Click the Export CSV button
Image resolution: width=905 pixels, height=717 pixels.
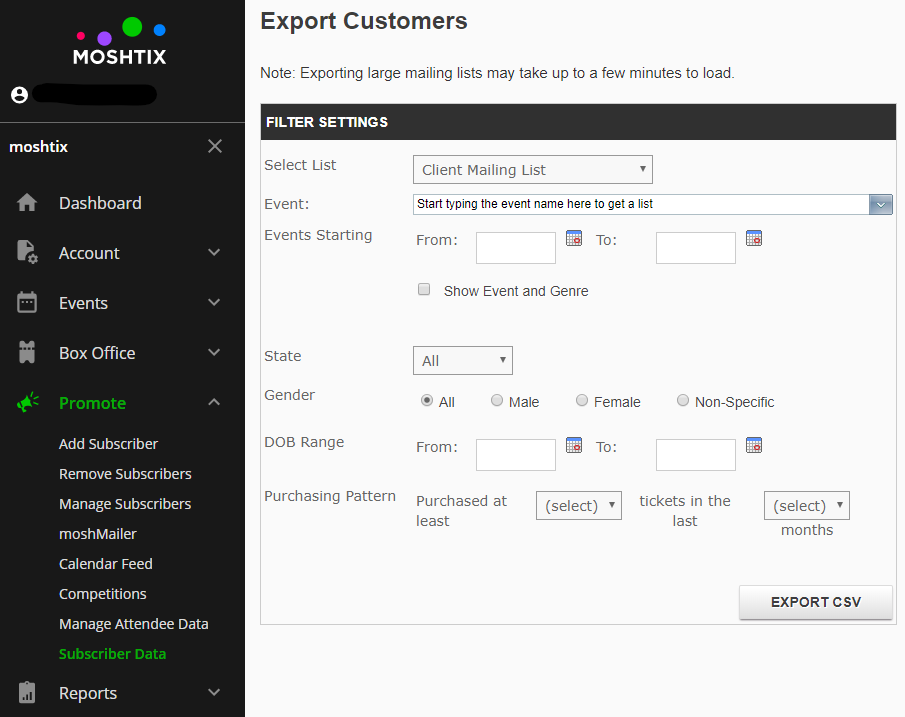pyautogui.click(x=816, y=602)
